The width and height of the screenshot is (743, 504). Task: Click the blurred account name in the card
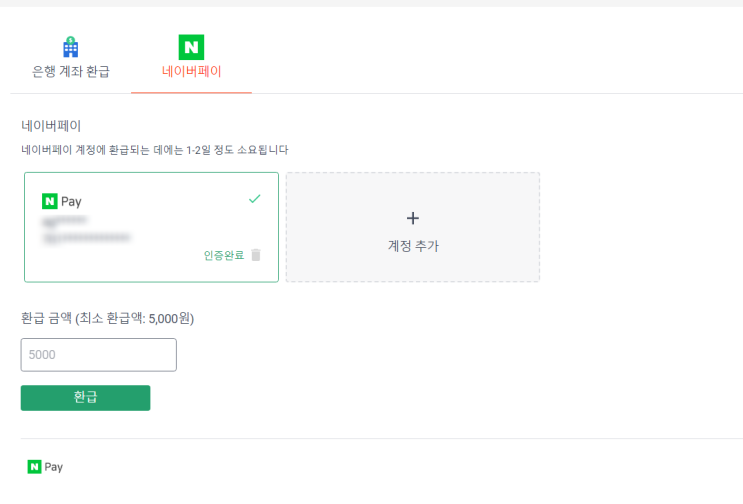point(65,220)
